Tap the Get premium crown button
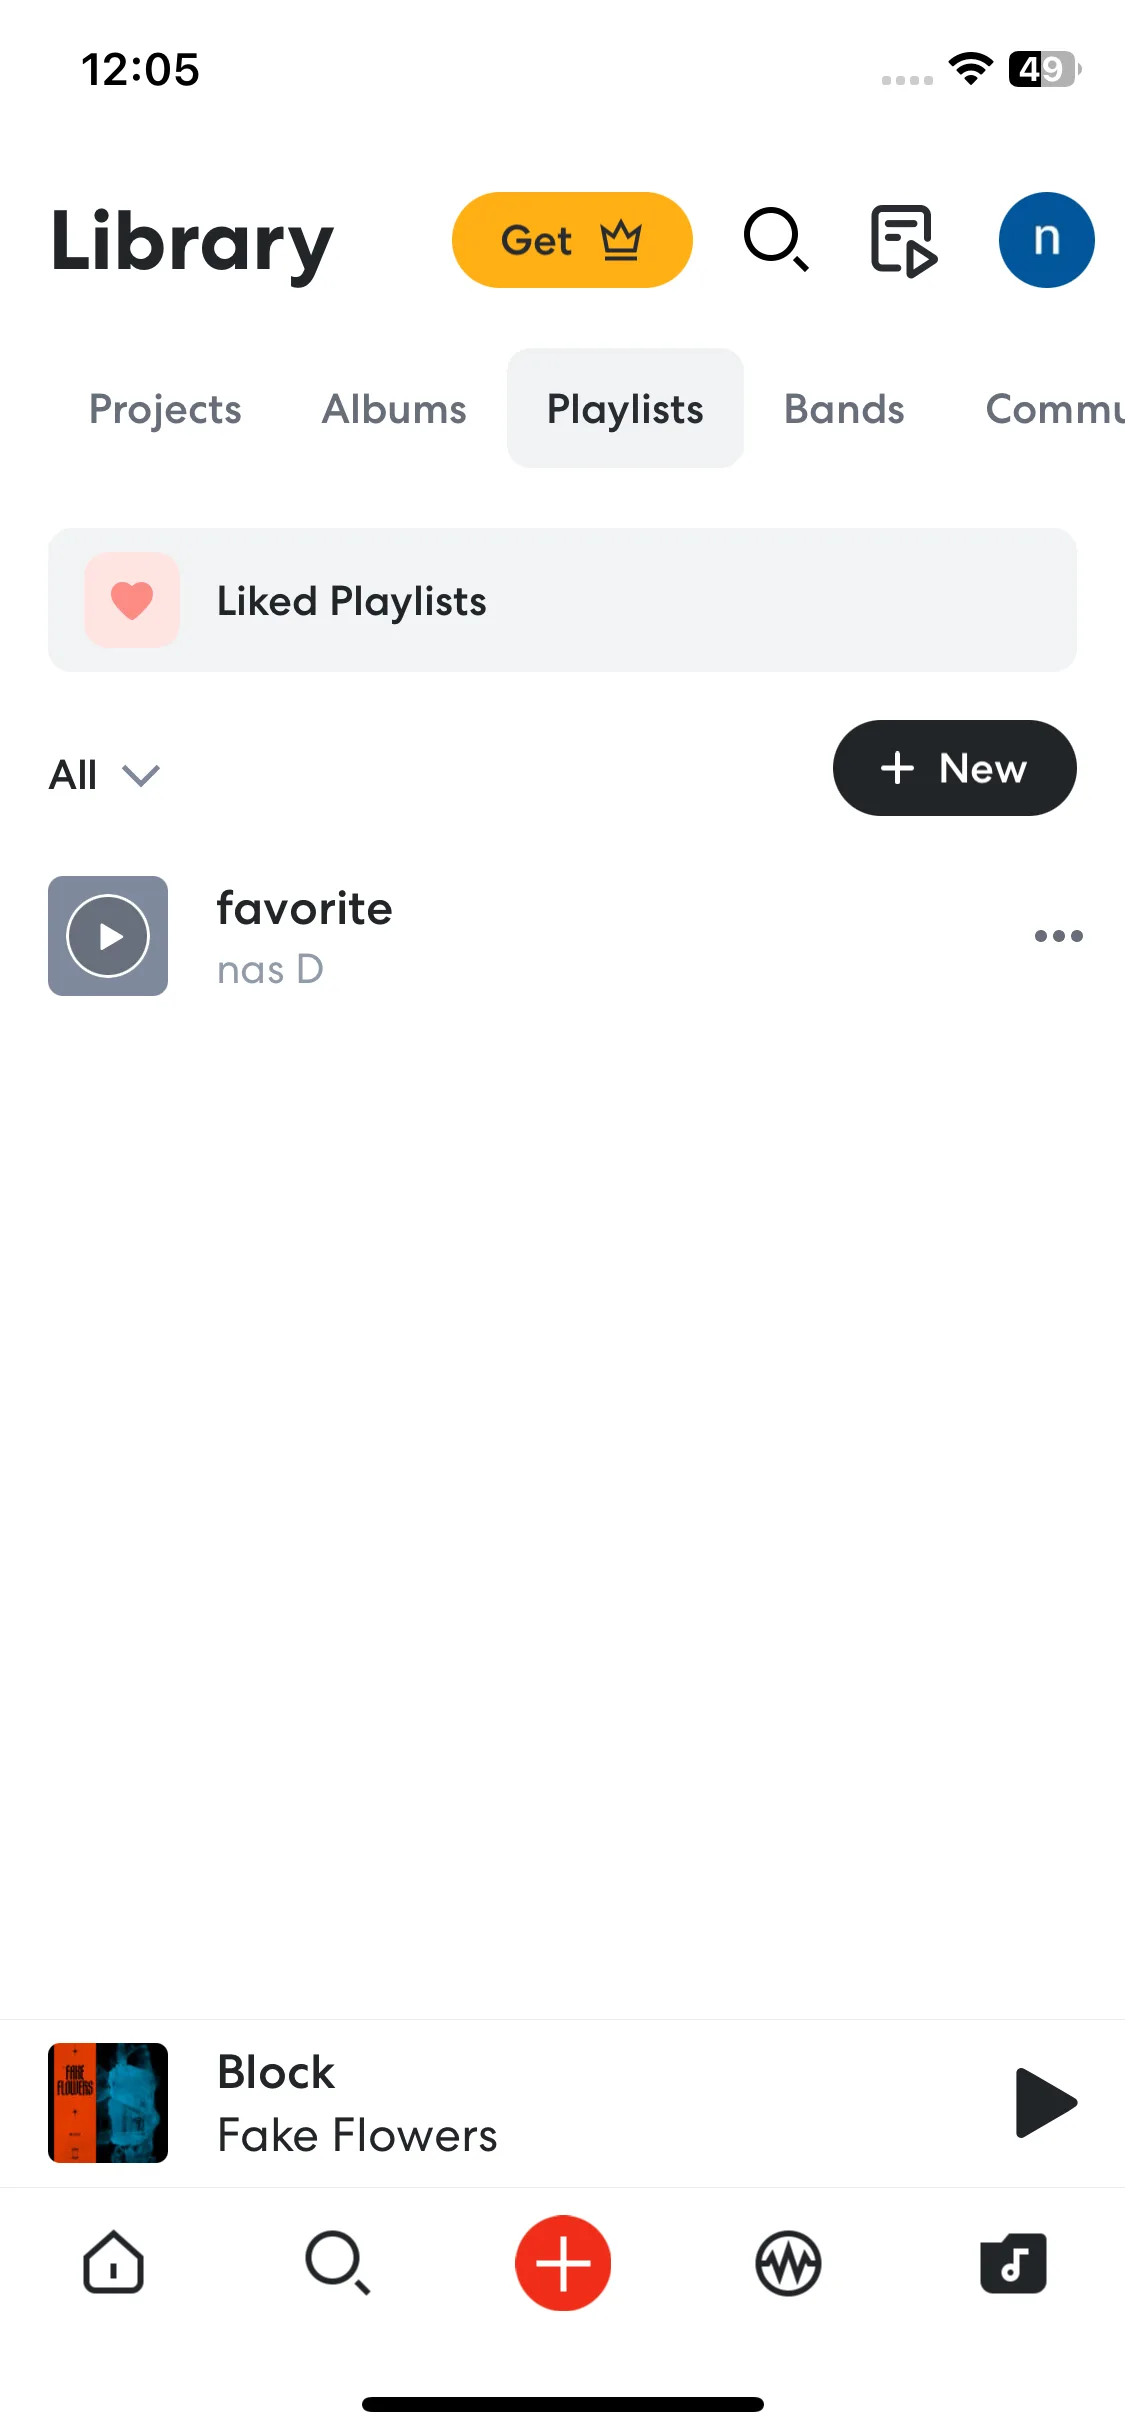 (x=572, y=240)
